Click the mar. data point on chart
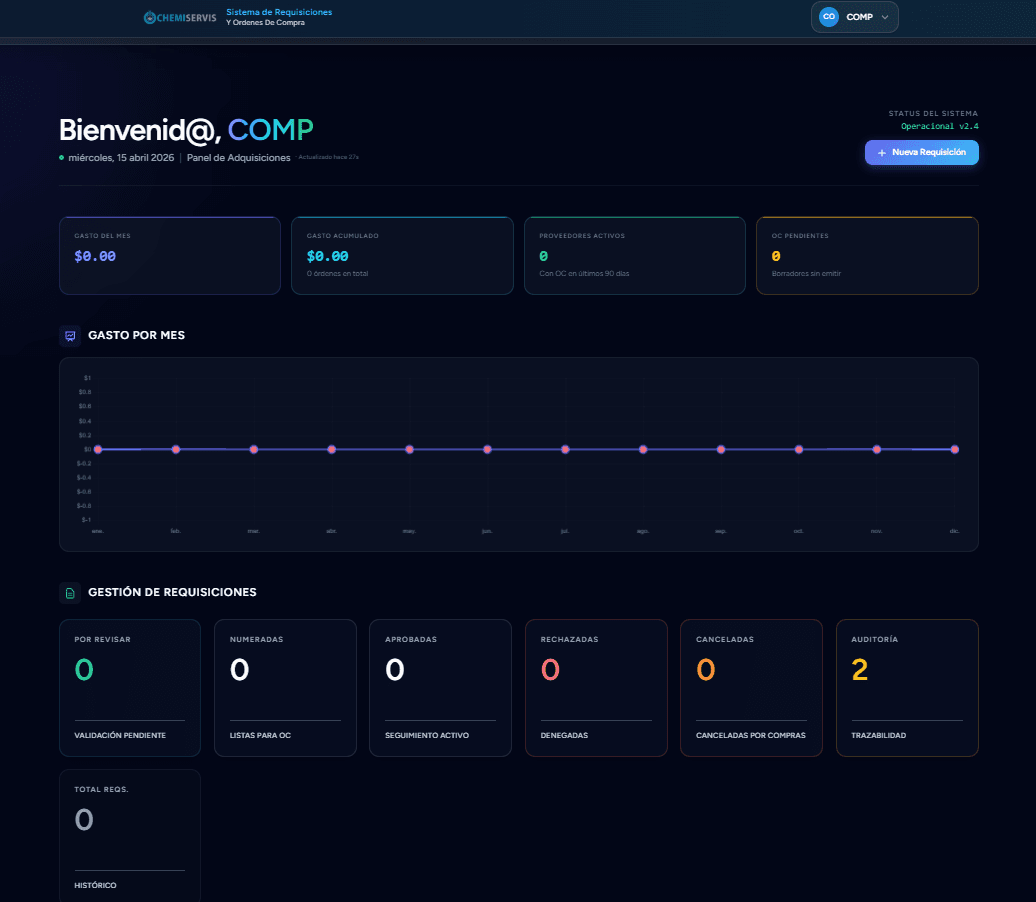This screenshot has height=902, width=1036. click(254, 449)
